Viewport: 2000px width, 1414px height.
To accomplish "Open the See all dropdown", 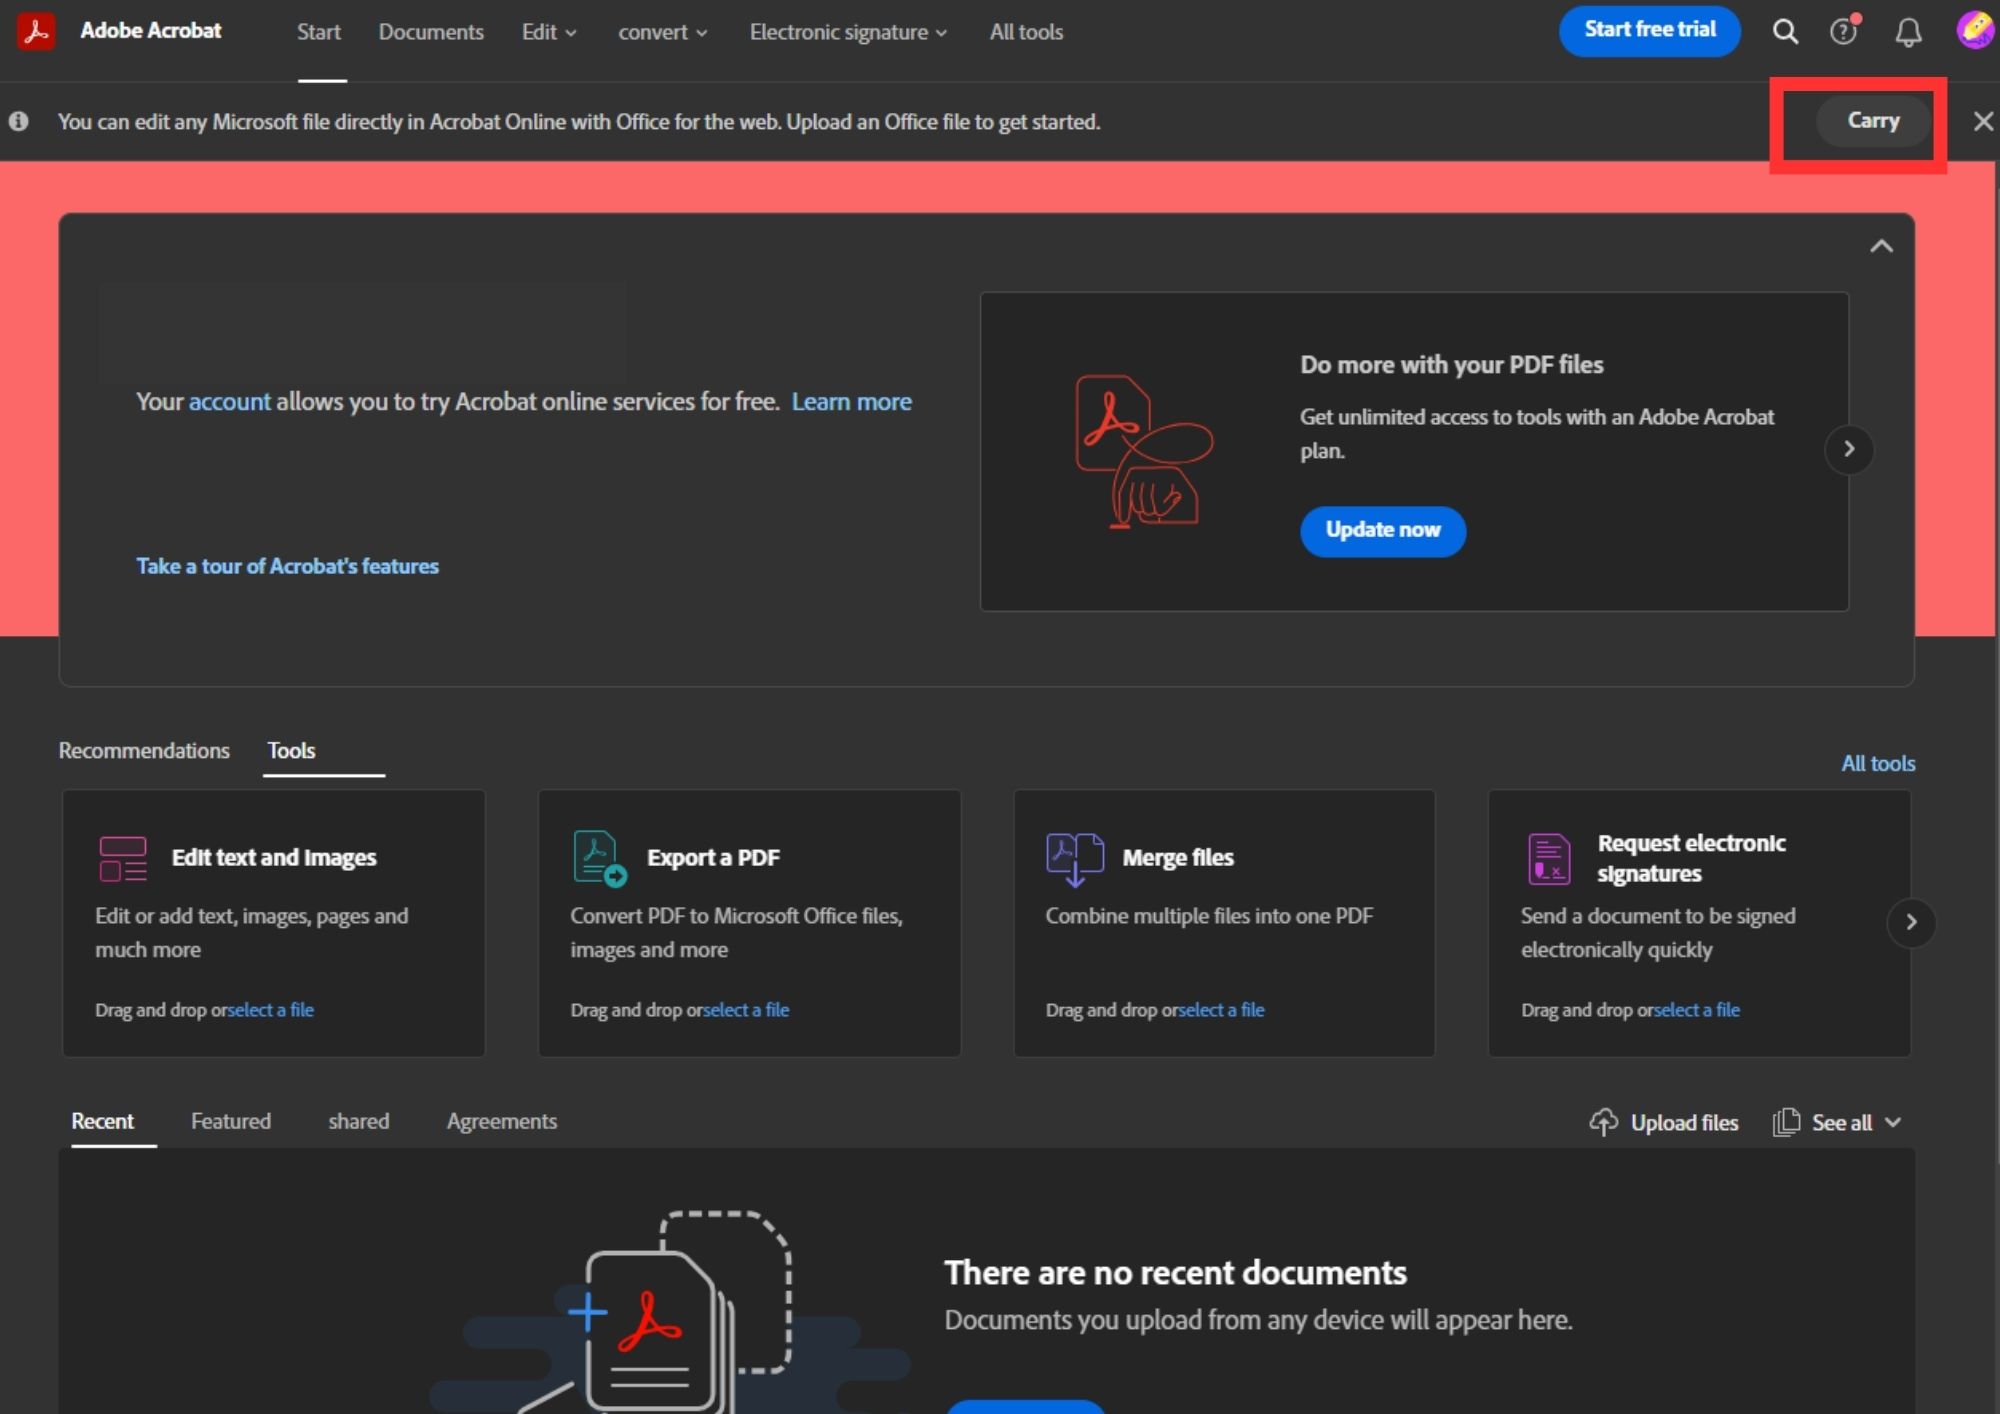I will (1856, 1123).
